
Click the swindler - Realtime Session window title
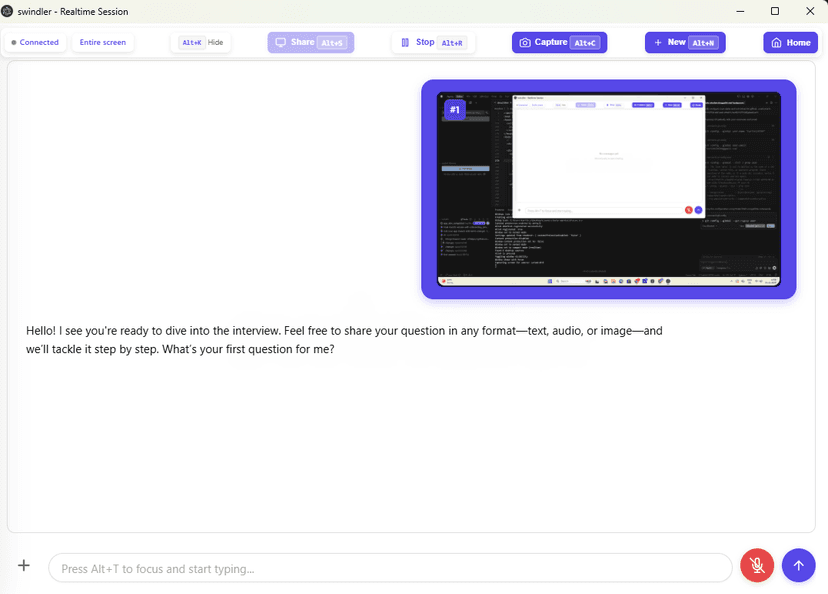pos(73,11)
